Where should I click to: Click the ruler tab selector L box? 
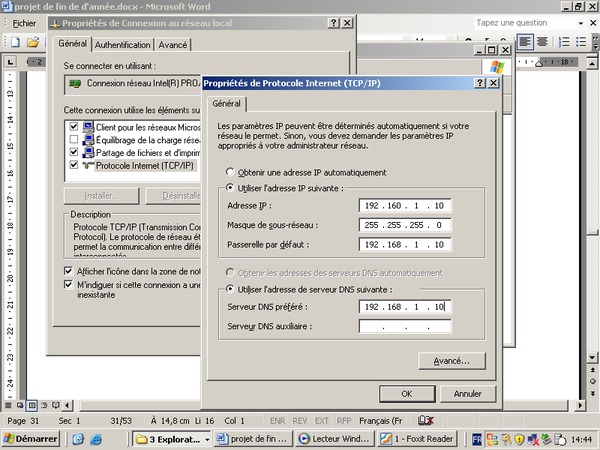10,61
